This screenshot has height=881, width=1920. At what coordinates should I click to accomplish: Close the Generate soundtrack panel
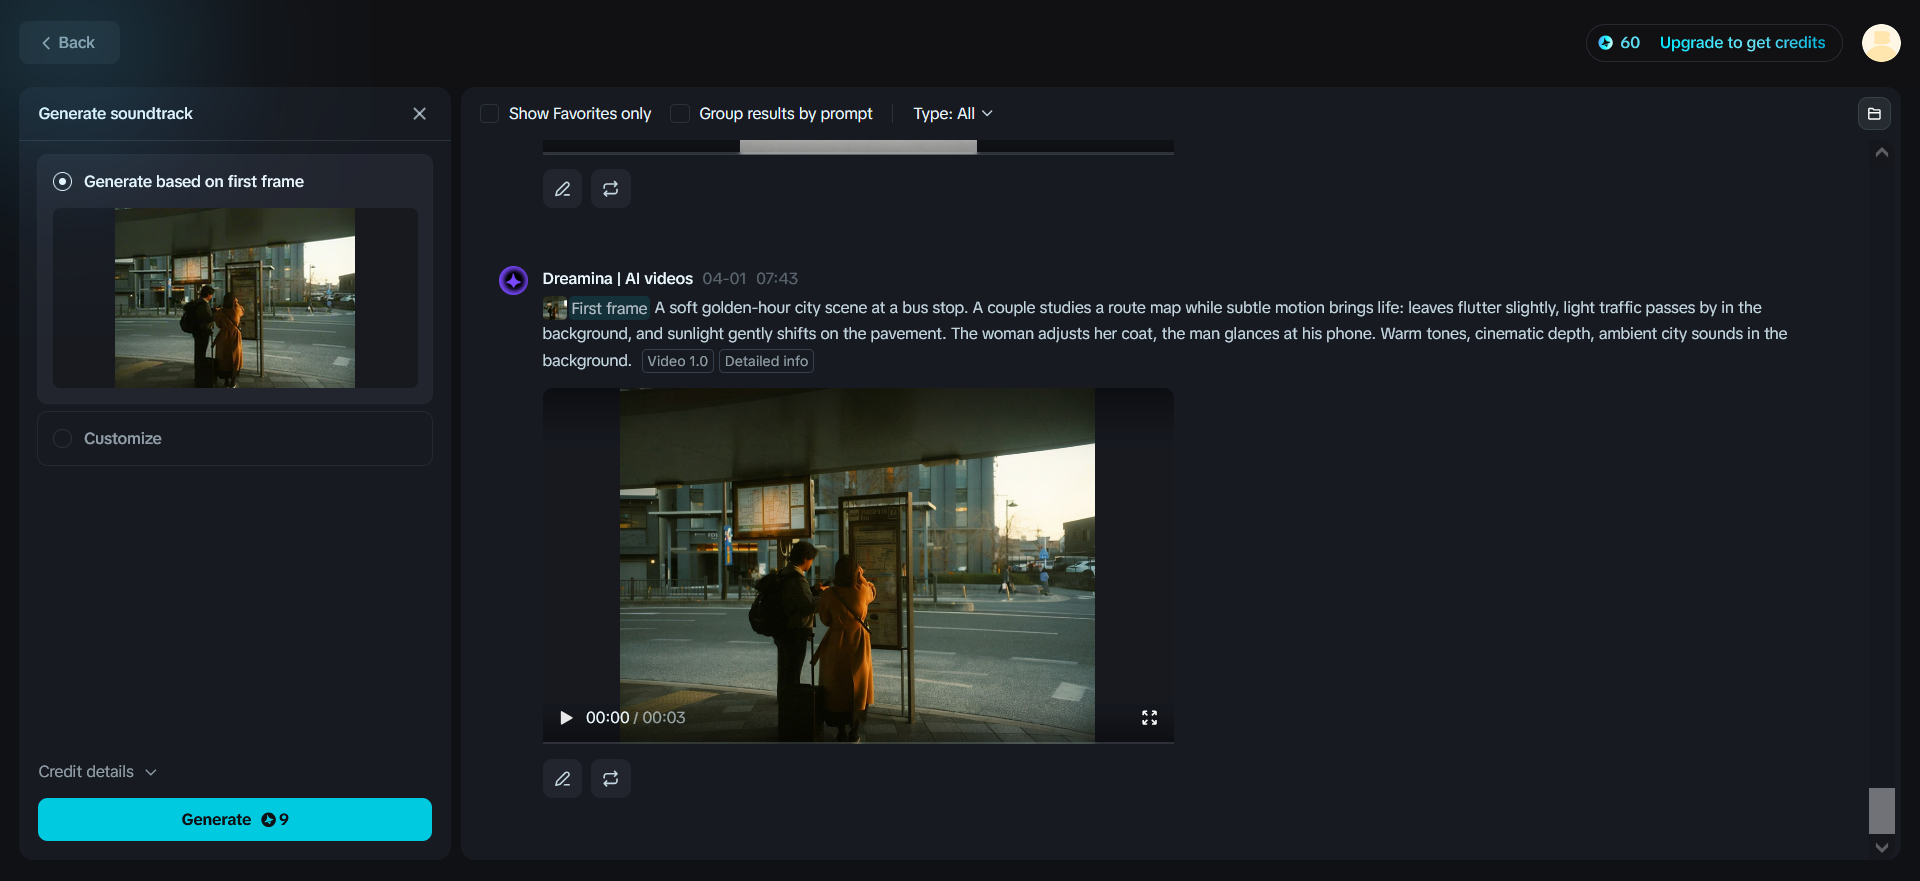pos(420,114)
